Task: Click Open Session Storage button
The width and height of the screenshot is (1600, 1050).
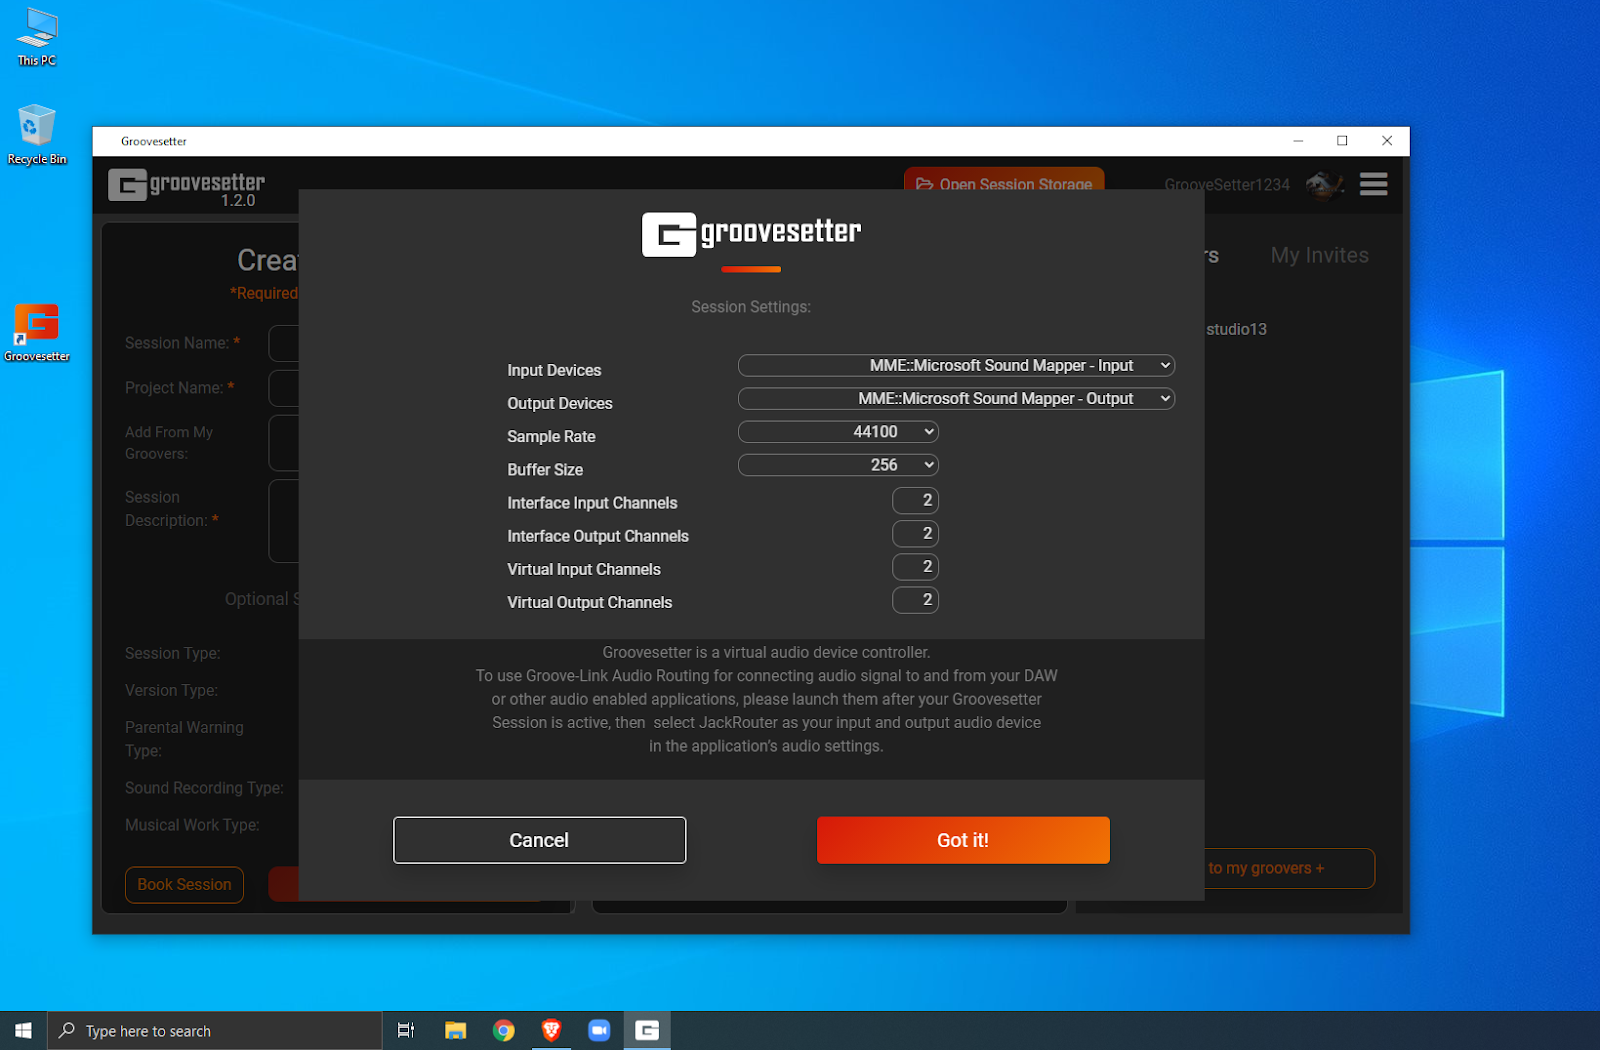Action: 1004,180
